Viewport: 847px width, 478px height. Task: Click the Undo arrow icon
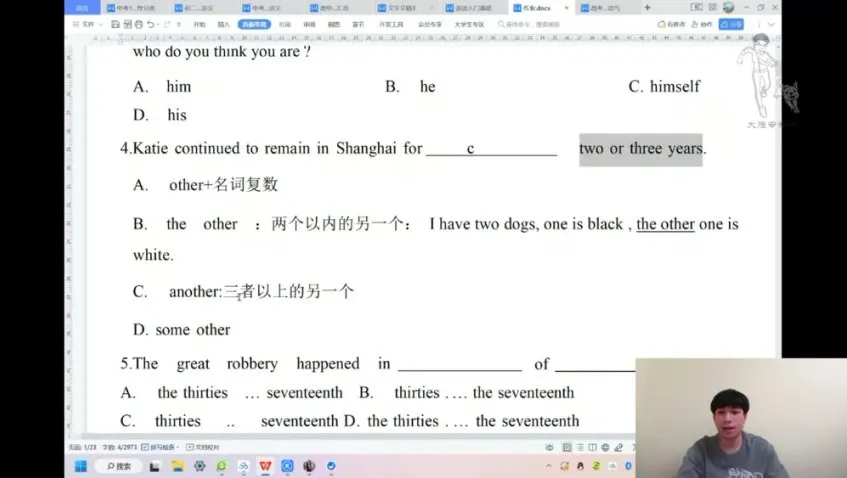tap(149, 24)
